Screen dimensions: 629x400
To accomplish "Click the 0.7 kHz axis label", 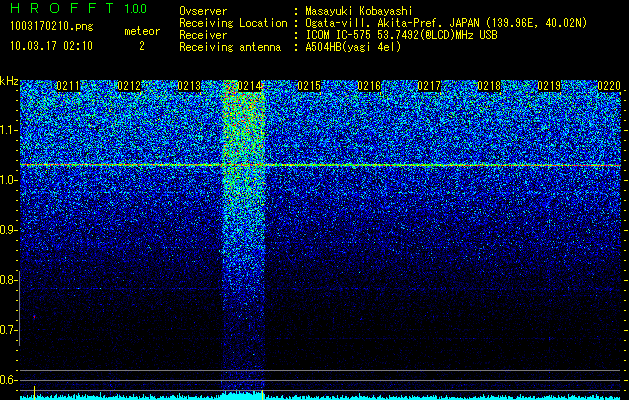I will pos(7,330).
